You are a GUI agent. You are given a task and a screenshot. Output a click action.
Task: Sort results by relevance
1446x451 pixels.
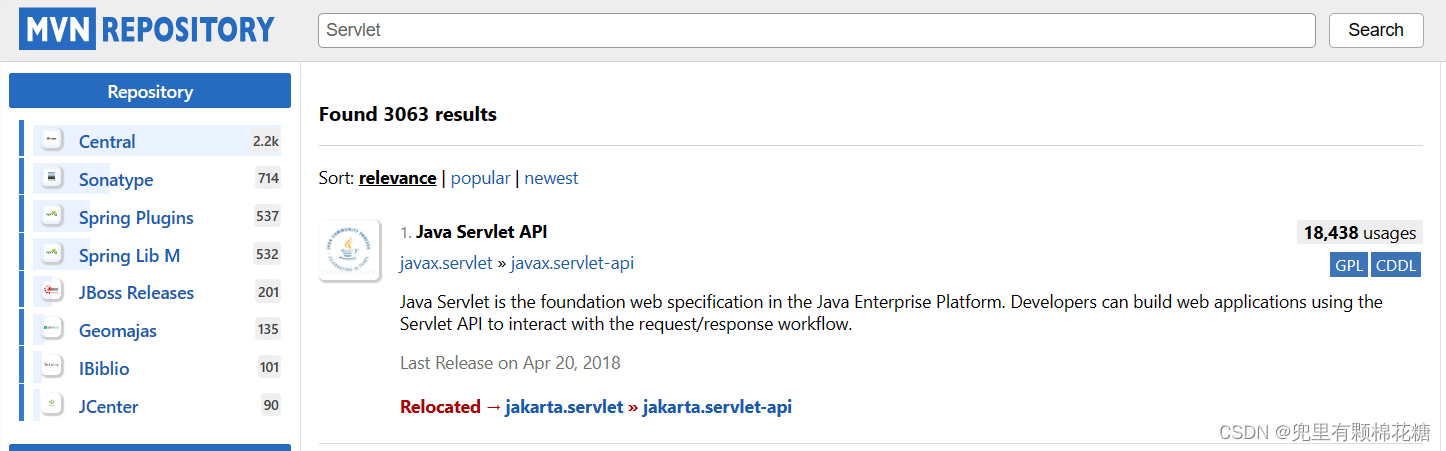click(397, 178)
